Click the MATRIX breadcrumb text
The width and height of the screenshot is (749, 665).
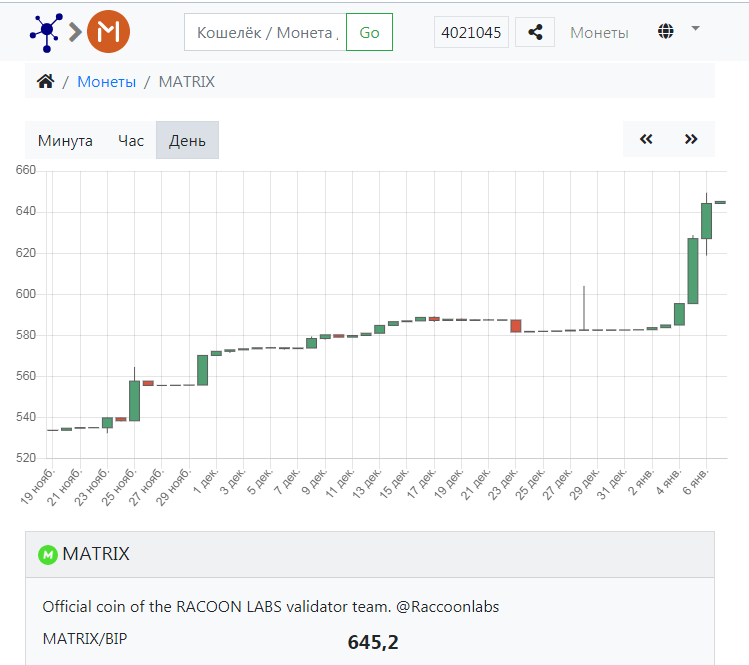tap(187, 82)
